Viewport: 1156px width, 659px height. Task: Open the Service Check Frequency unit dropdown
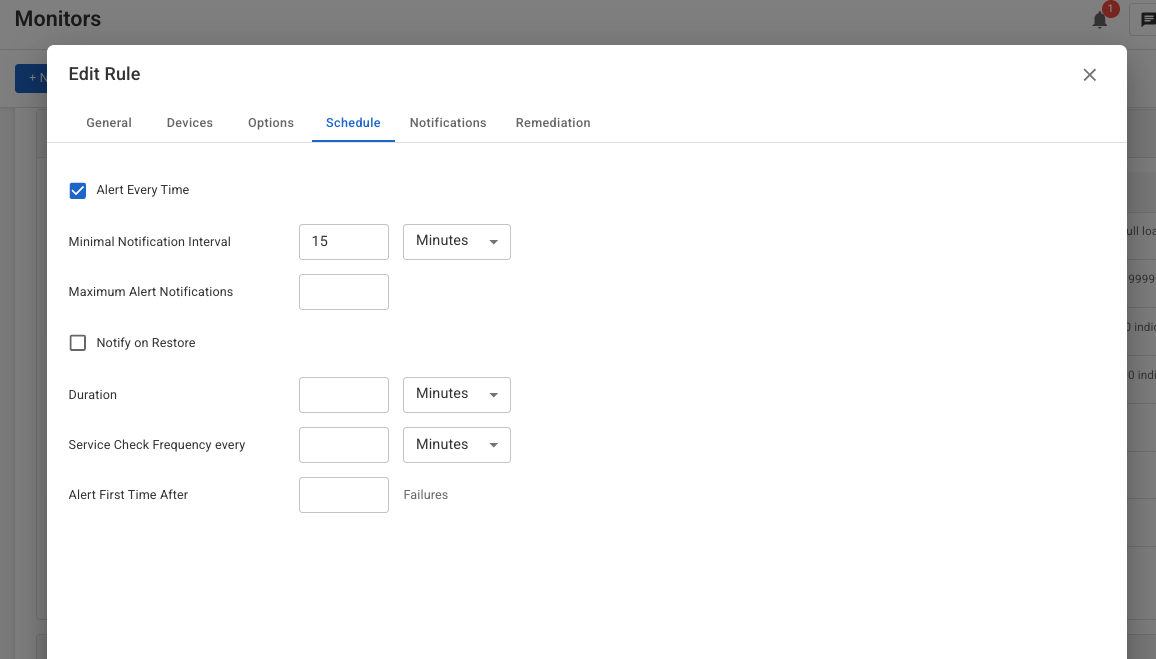[456, 444]
